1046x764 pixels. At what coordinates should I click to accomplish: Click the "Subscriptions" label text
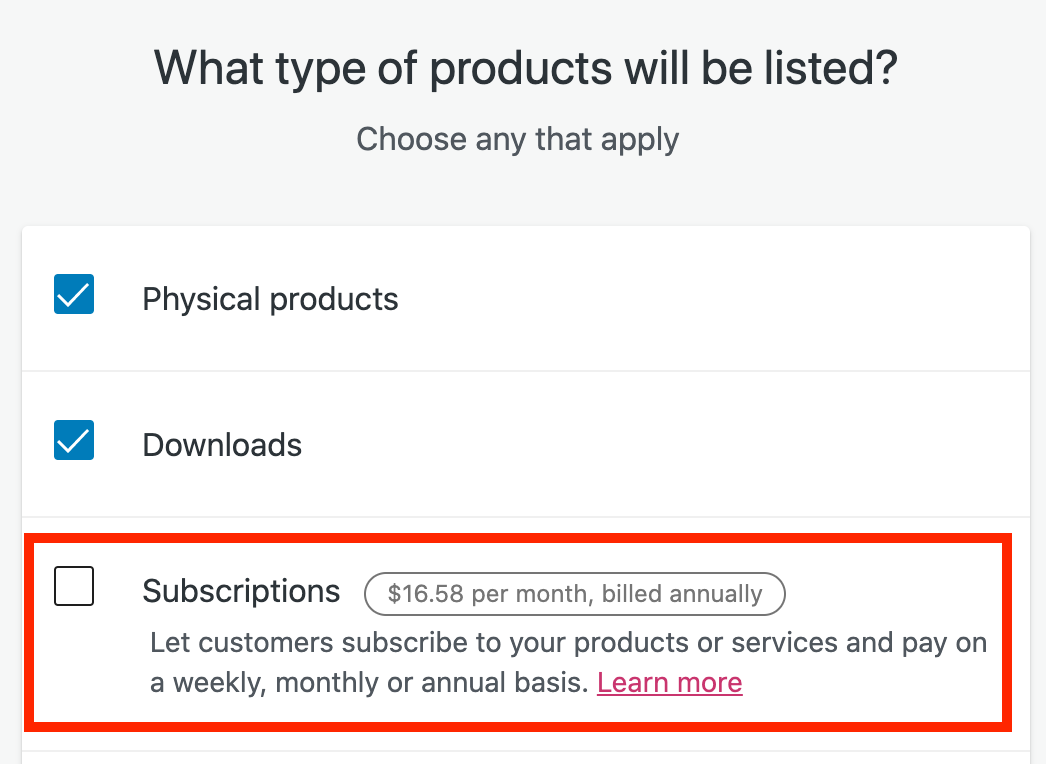tap(241, 591)
